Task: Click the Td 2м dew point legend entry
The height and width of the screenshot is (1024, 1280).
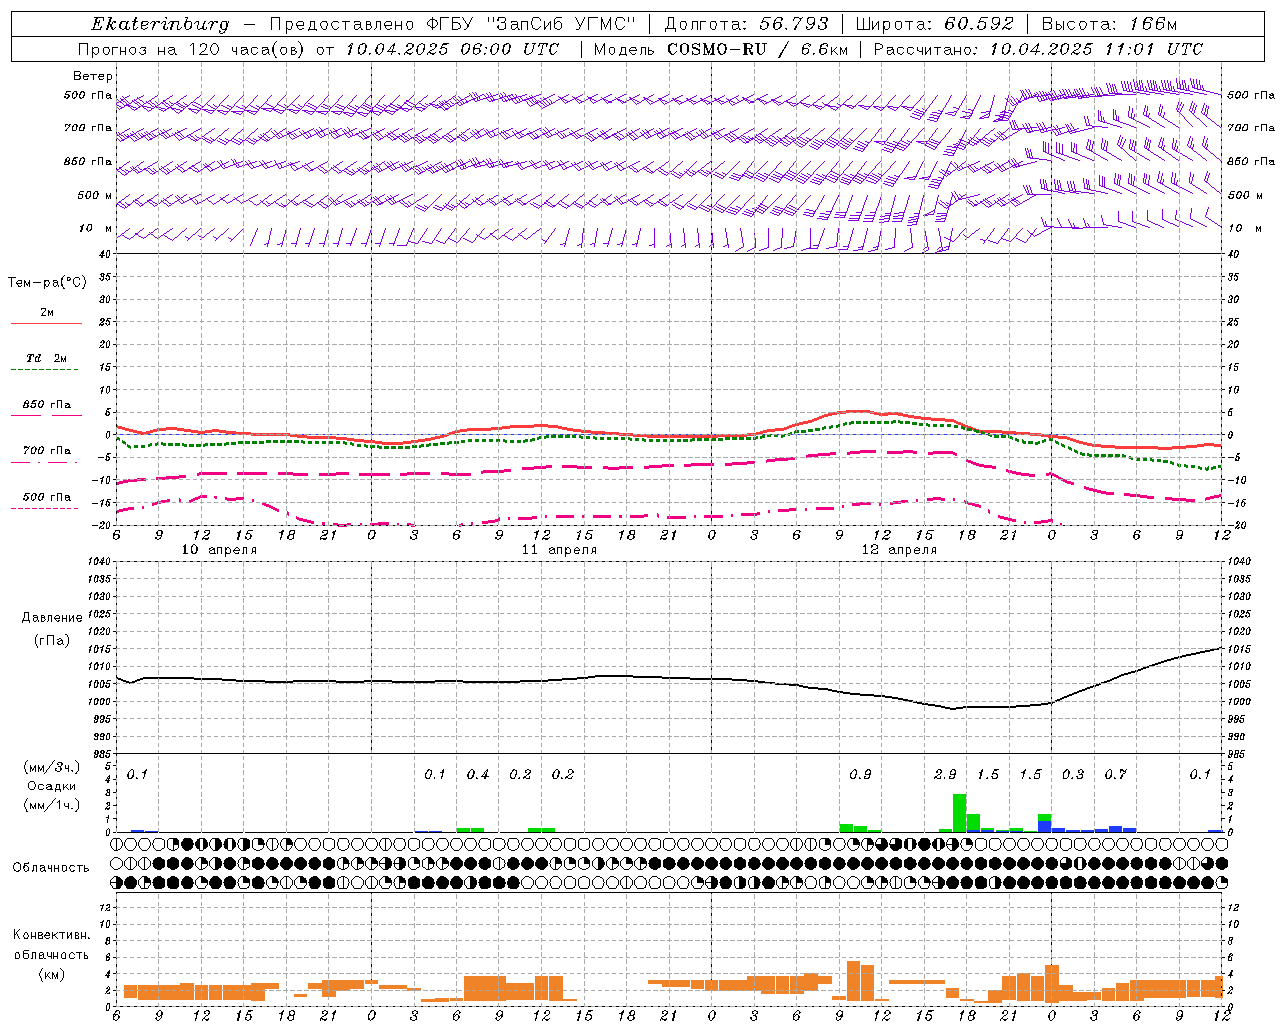Action: [x=47, y=358]
